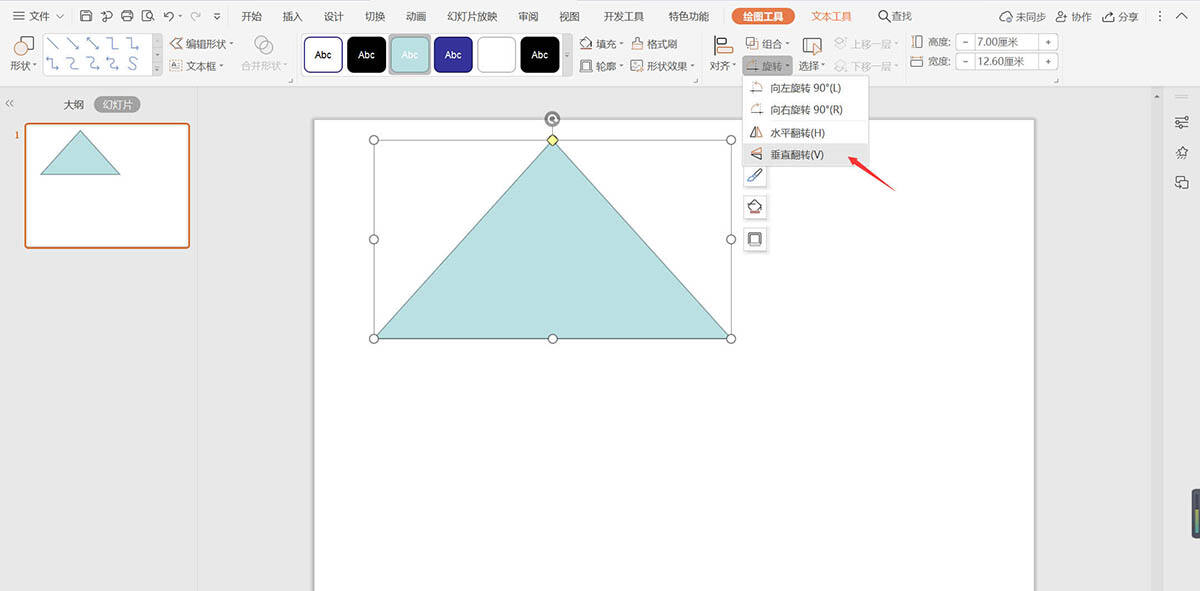Viewport: 1200px width, 591px height.
Task: Open Shape Effects (形状效果)
Action: [664, 66]
